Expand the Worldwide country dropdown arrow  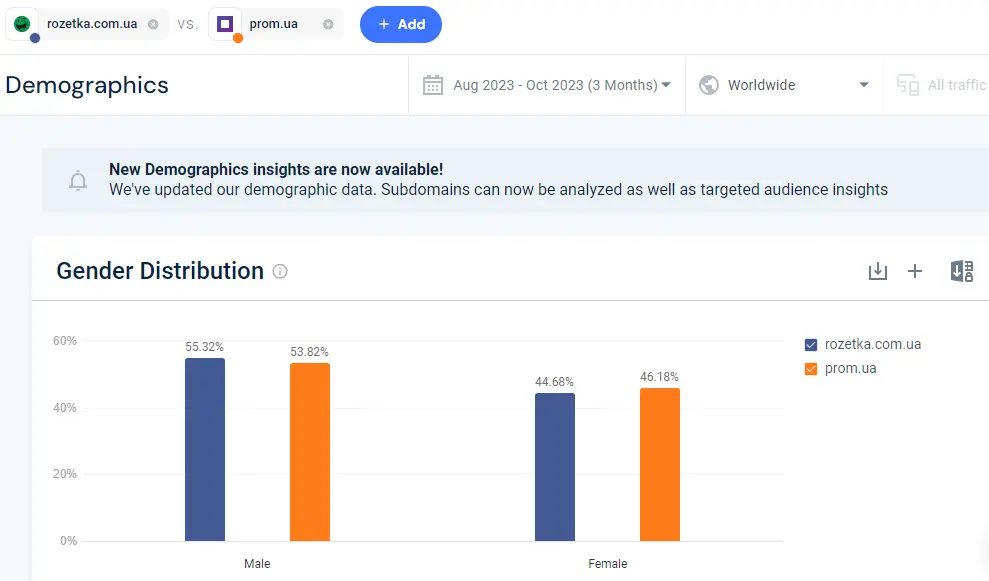864,85
